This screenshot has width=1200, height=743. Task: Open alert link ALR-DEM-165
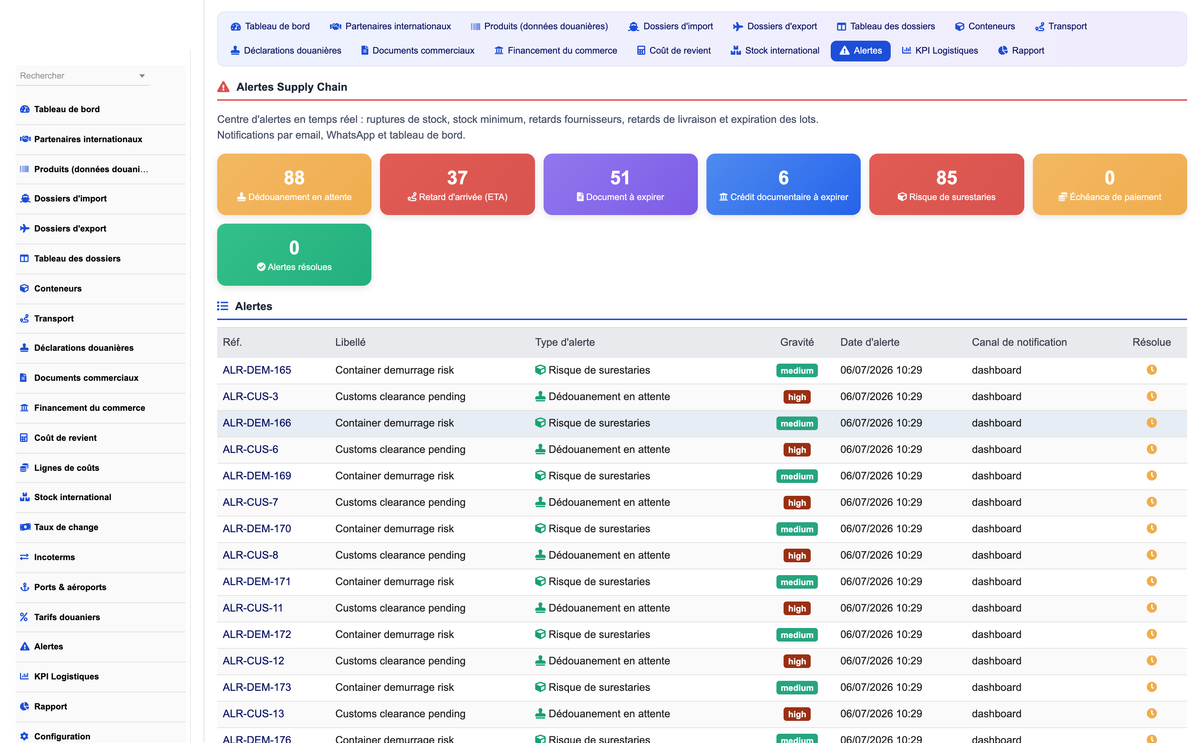(257, 370)
